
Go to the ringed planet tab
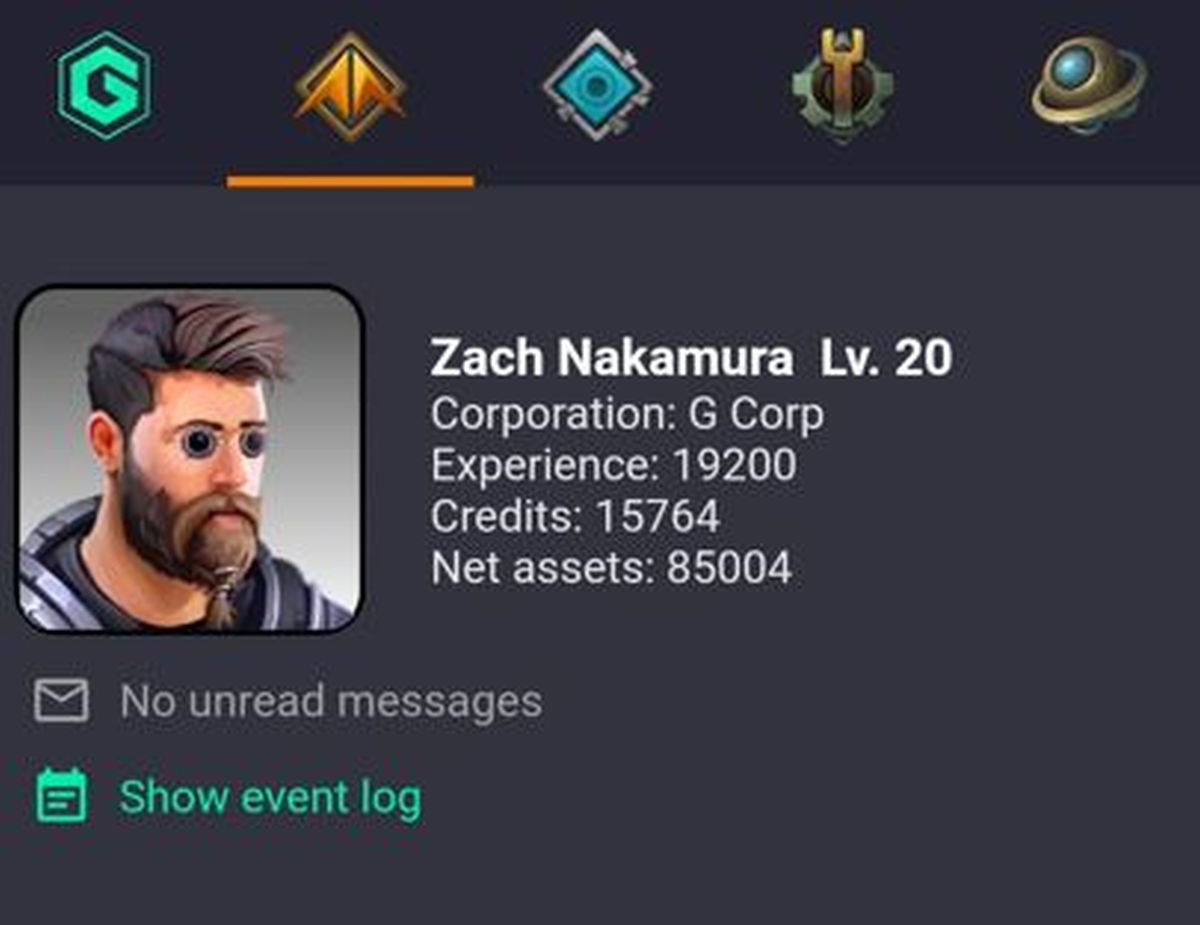[1089, 85]
